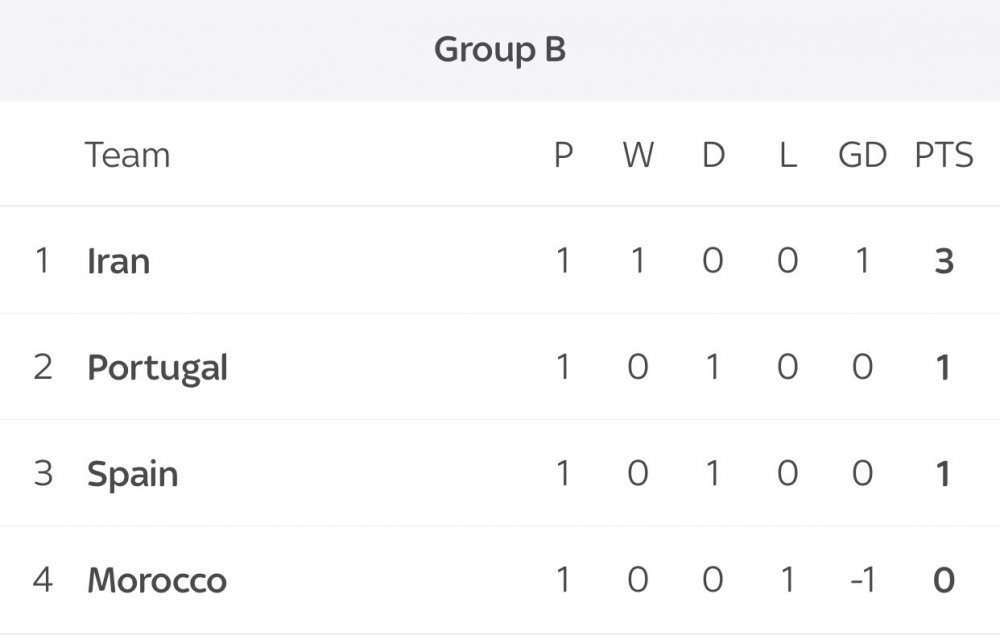Click Morocco's points total of 0
The width and height of the screenshot is (1000, 640).
[943, 580]
